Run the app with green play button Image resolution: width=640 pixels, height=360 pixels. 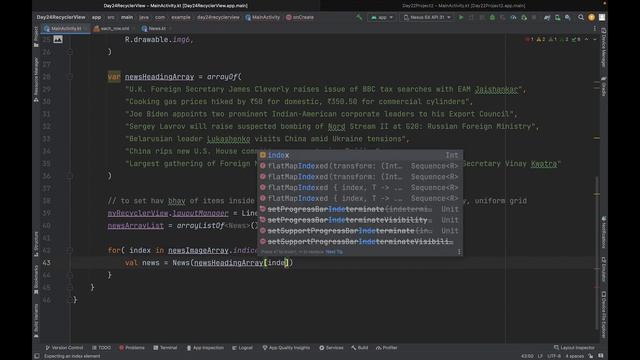(x=461, y=18)
